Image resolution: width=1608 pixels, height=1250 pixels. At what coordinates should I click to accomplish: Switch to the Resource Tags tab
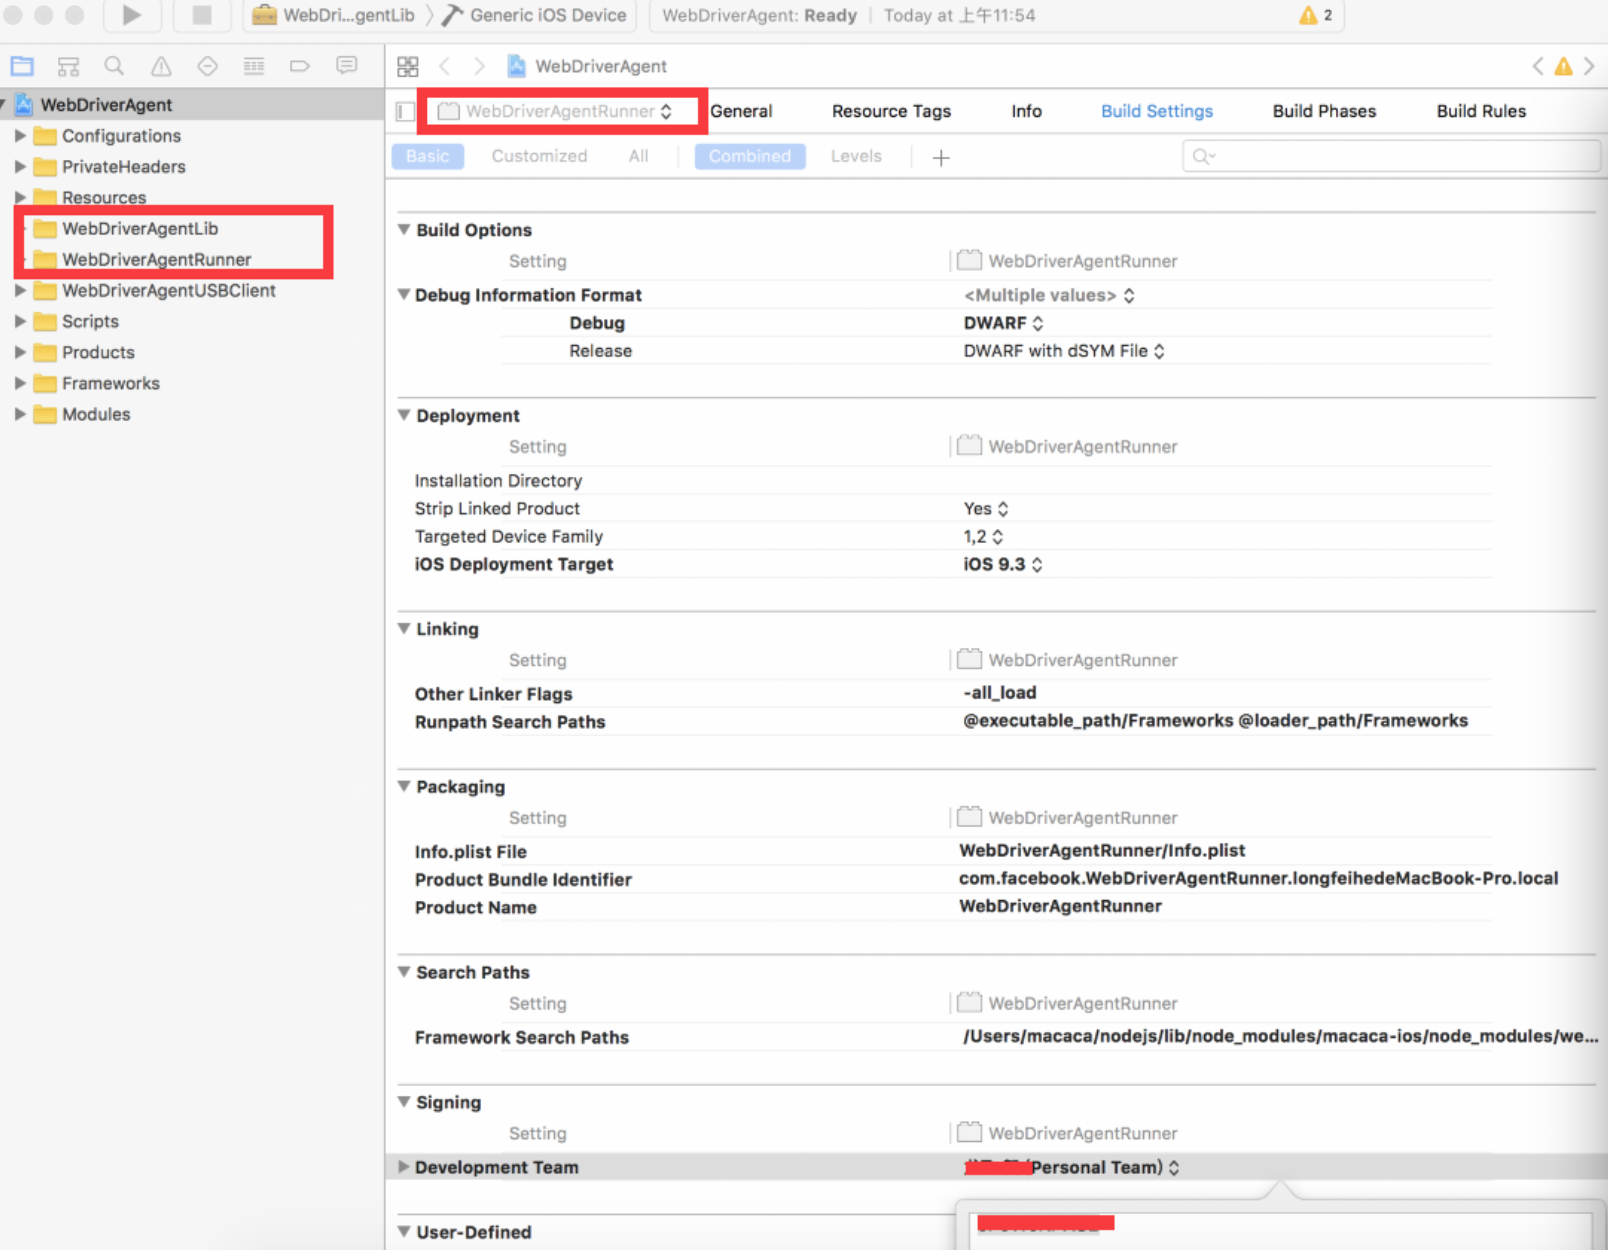click(x=891, y=111)
